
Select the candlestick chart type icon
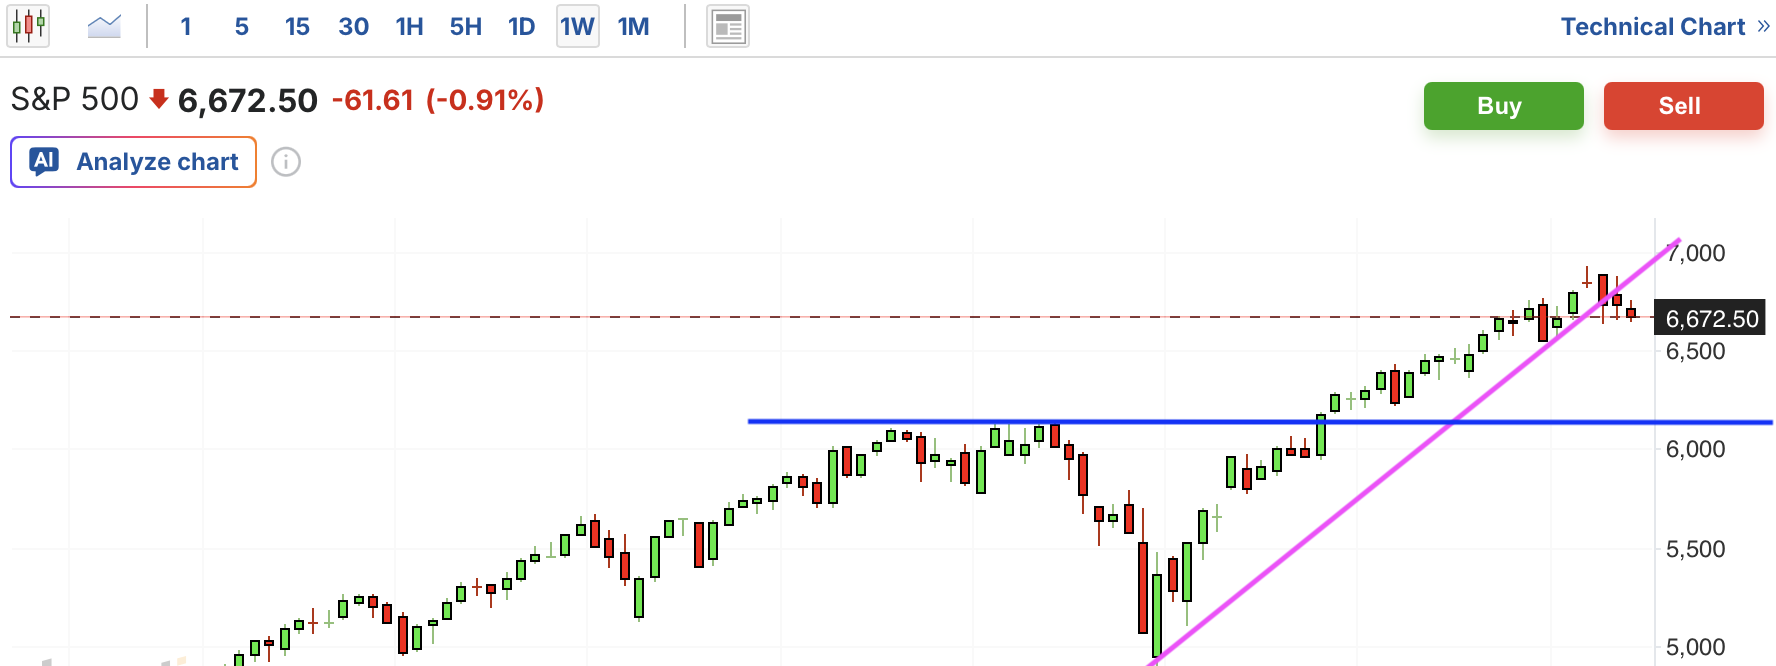click(30, 26)
